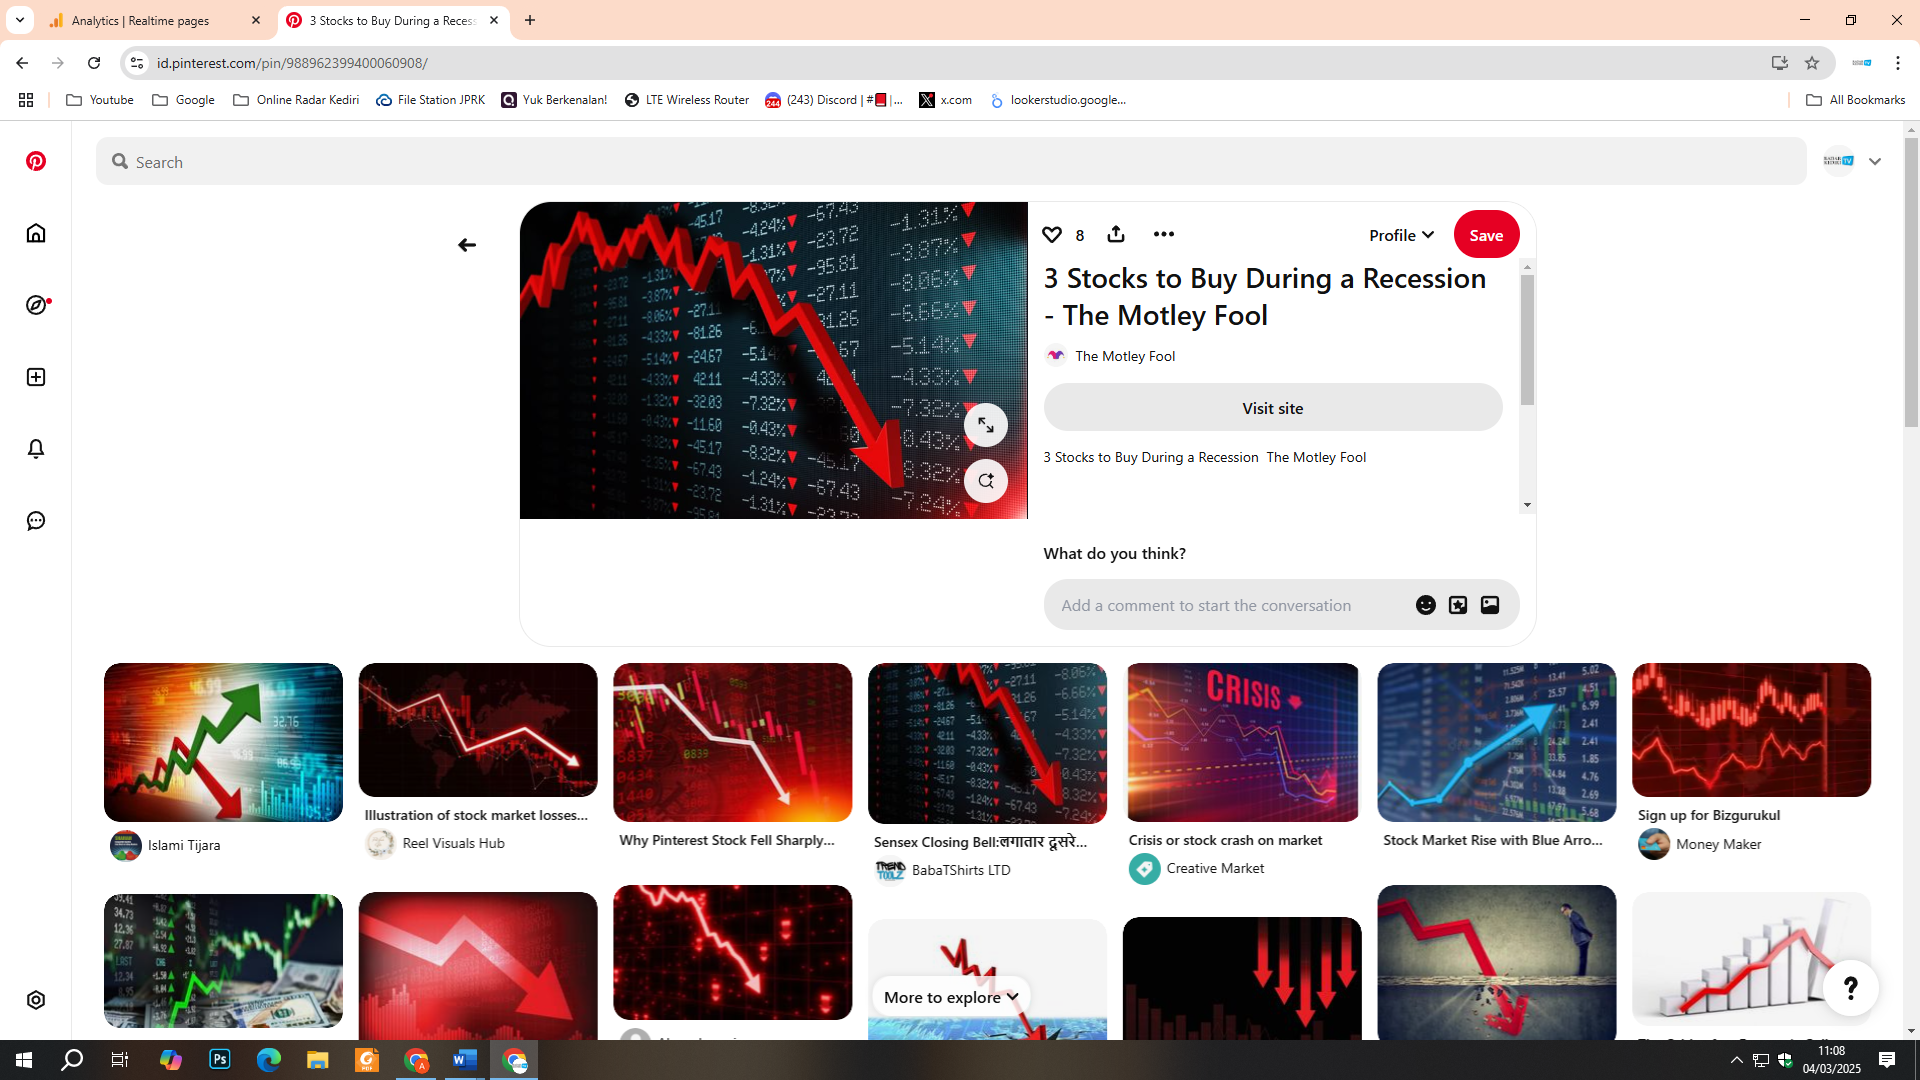Image resolution: width=1920 pixels, height=1080 pixels.
Task: Go back using the pin back arrow
Action: click(x=467, y=245)
